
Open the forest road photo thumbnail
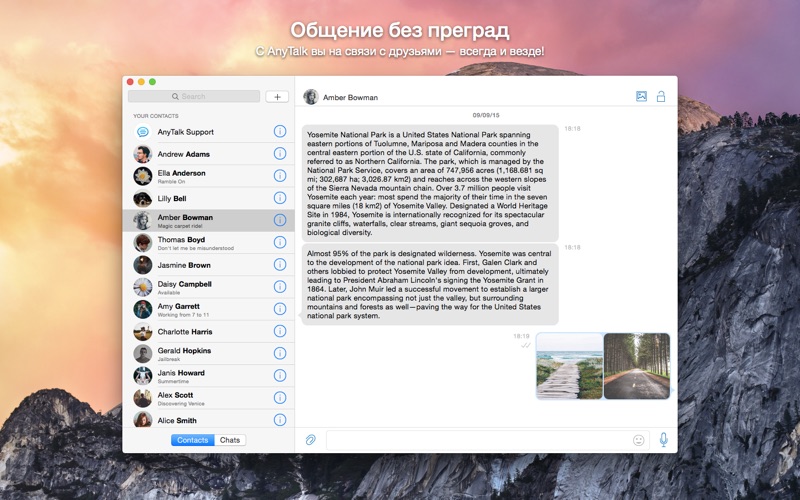click(x=636, y=366)
